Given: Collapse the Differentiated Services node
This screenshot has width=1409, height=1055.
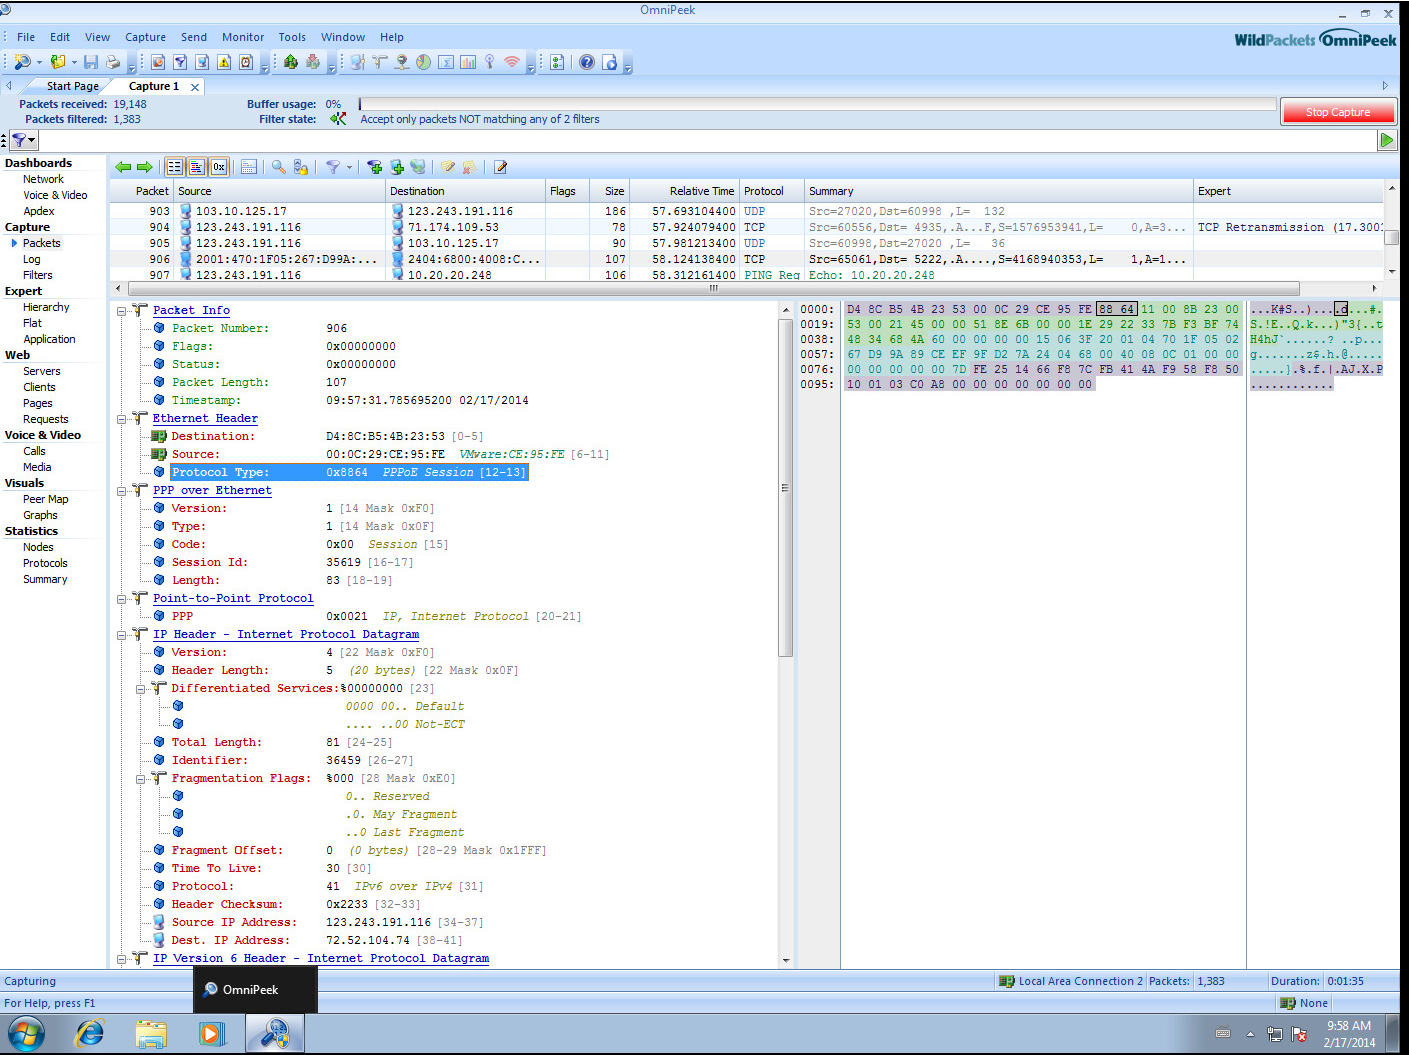Looking at the screenshot, I should pyautogui.click(x=140, y=689).
